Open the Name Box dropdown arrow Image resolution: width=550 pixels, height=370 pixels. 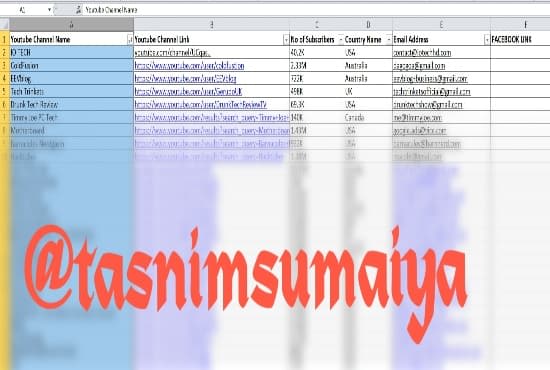coord(49,10)
